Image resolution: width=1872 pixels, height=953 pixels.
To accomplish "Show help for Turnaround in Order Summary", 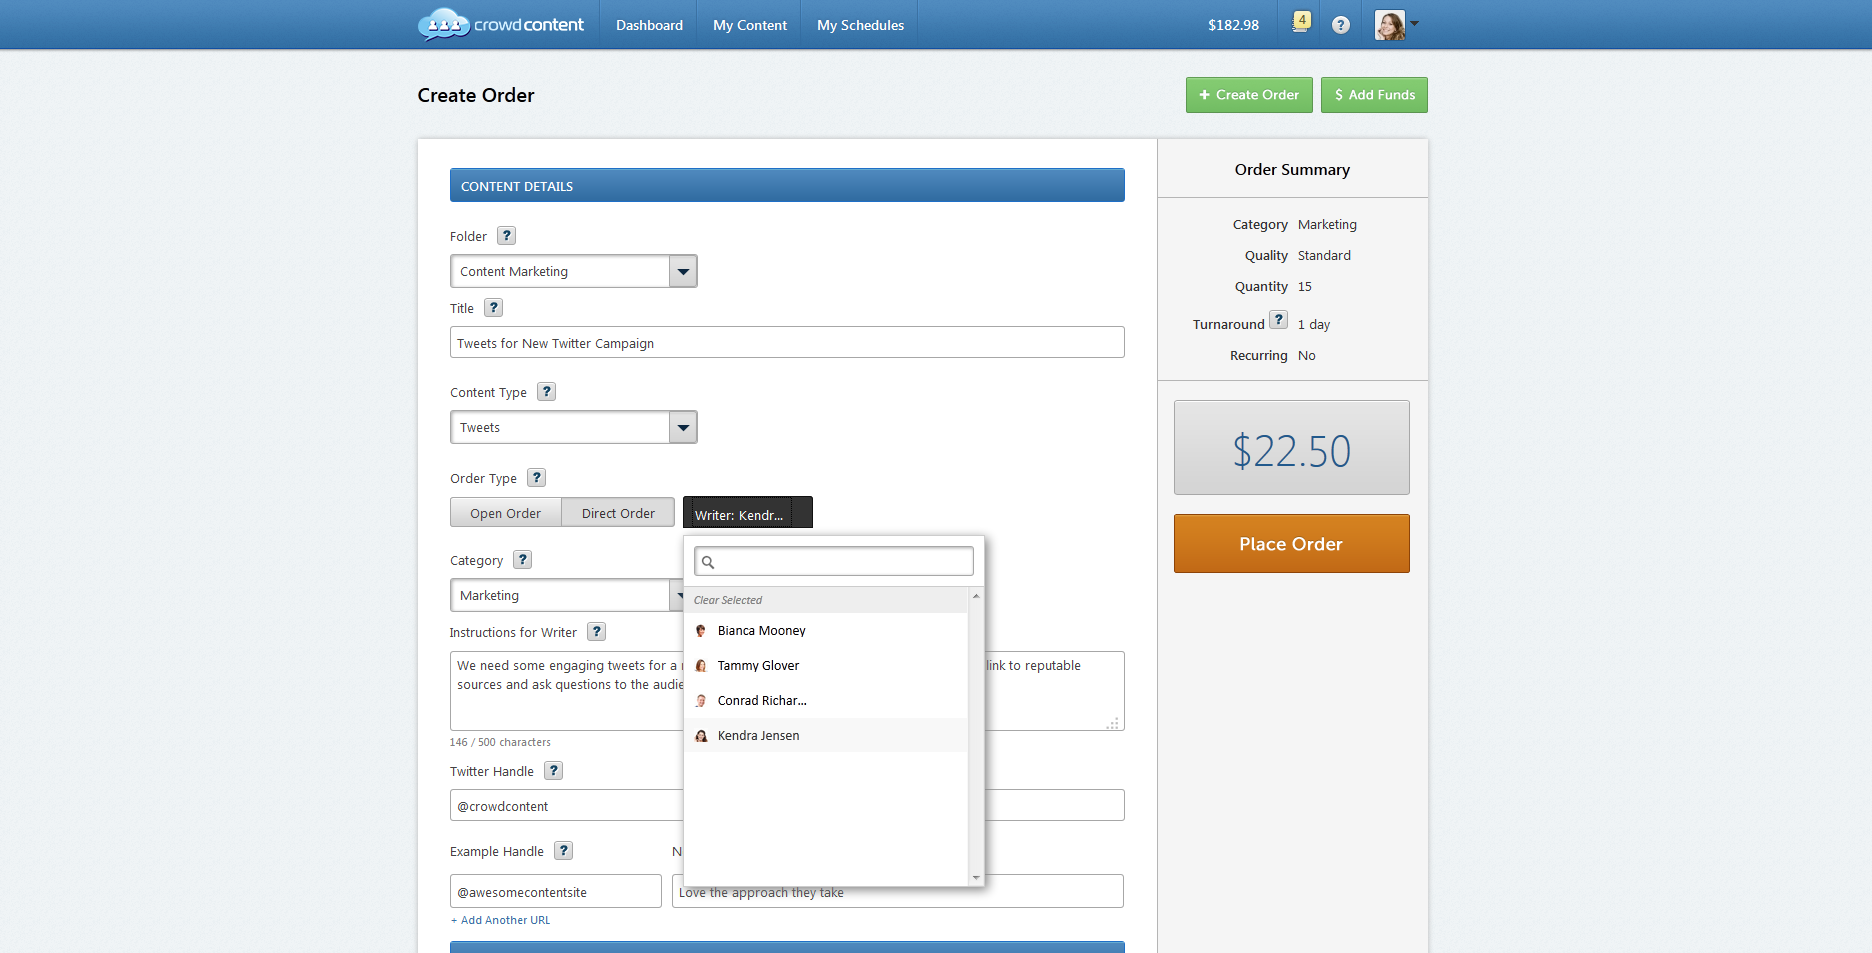I will 1278,320.
